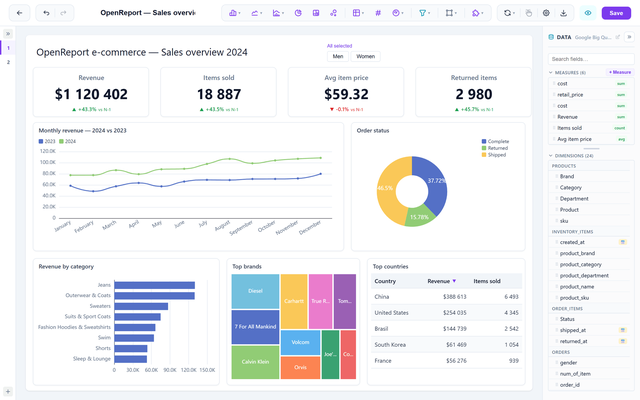Select the Avg item price measure
The height and width of the screenshot is (400, 640).
pyautogui.click(x=591, y=139)
